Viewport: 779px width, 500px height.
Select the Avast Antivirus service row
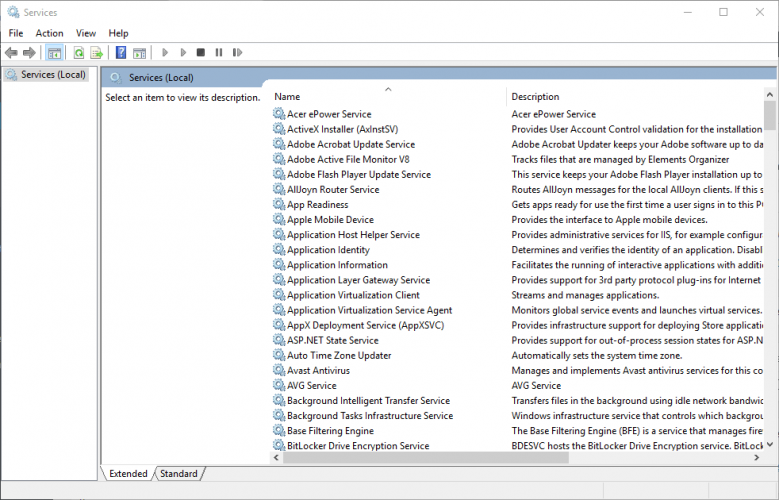click(318, 370)
